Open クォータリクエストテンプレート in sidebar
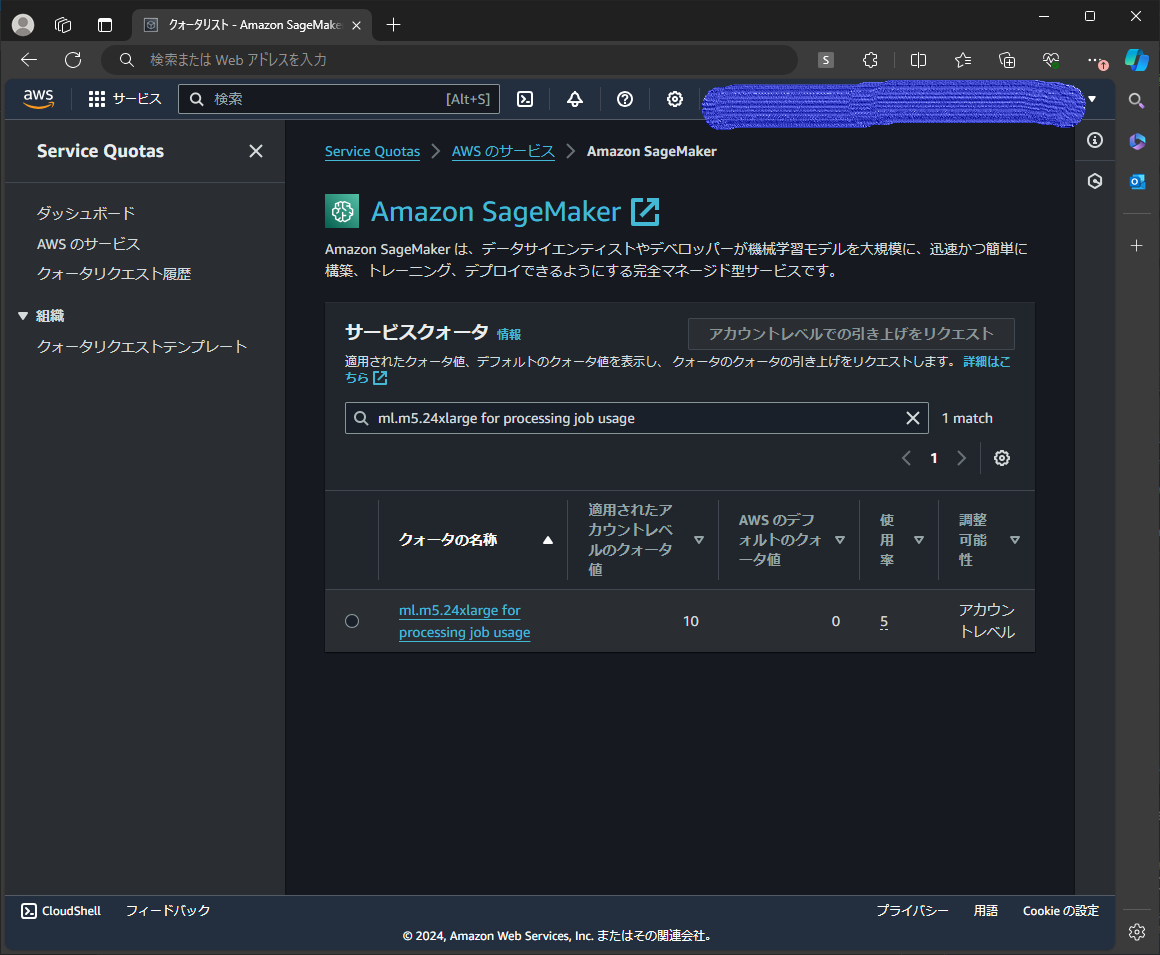Image resolution: width=1160 pixels, height=955 pixels. pyautogui.click(x=142, y=347)
